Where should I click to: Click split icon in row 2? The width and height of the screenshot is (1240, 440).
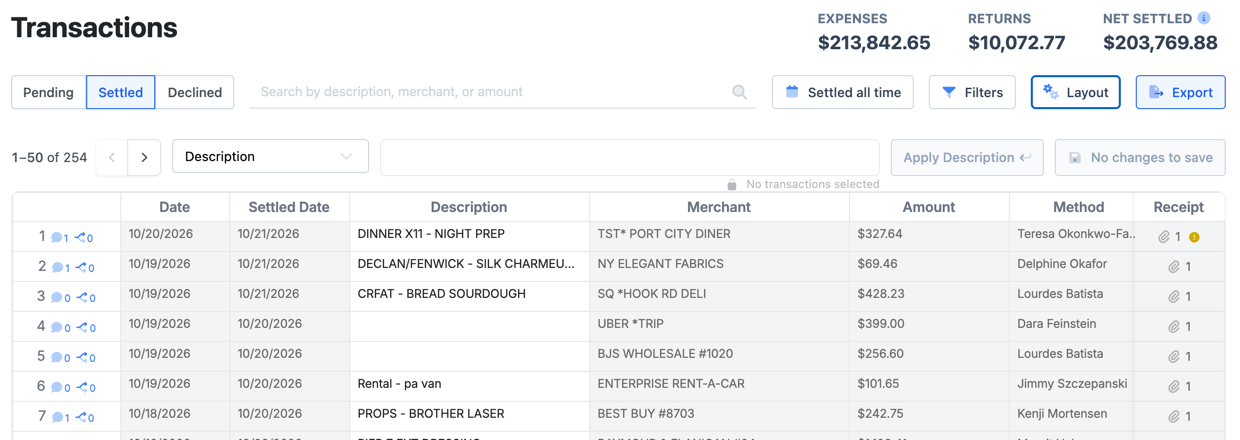[81, 268]
